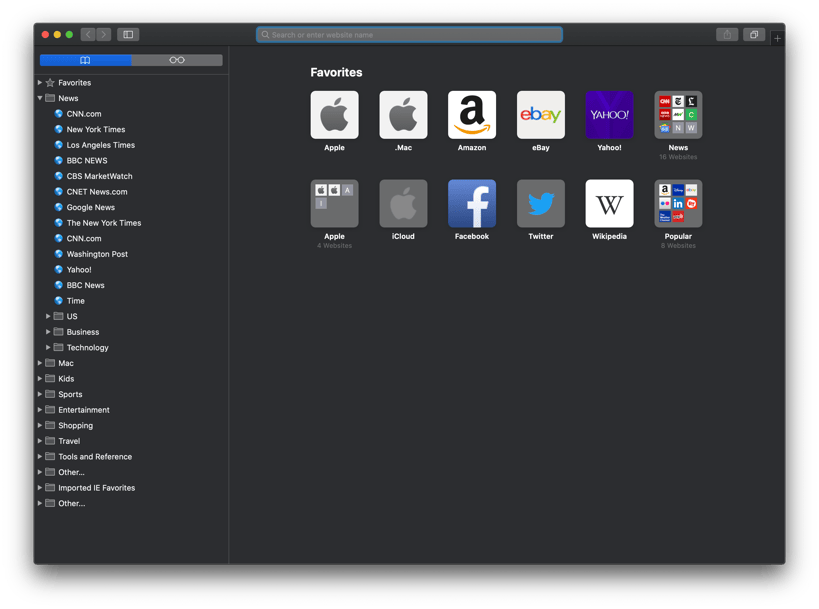Go forward with the forward arrow button
The image size is (819, 609).
[103, 34]
